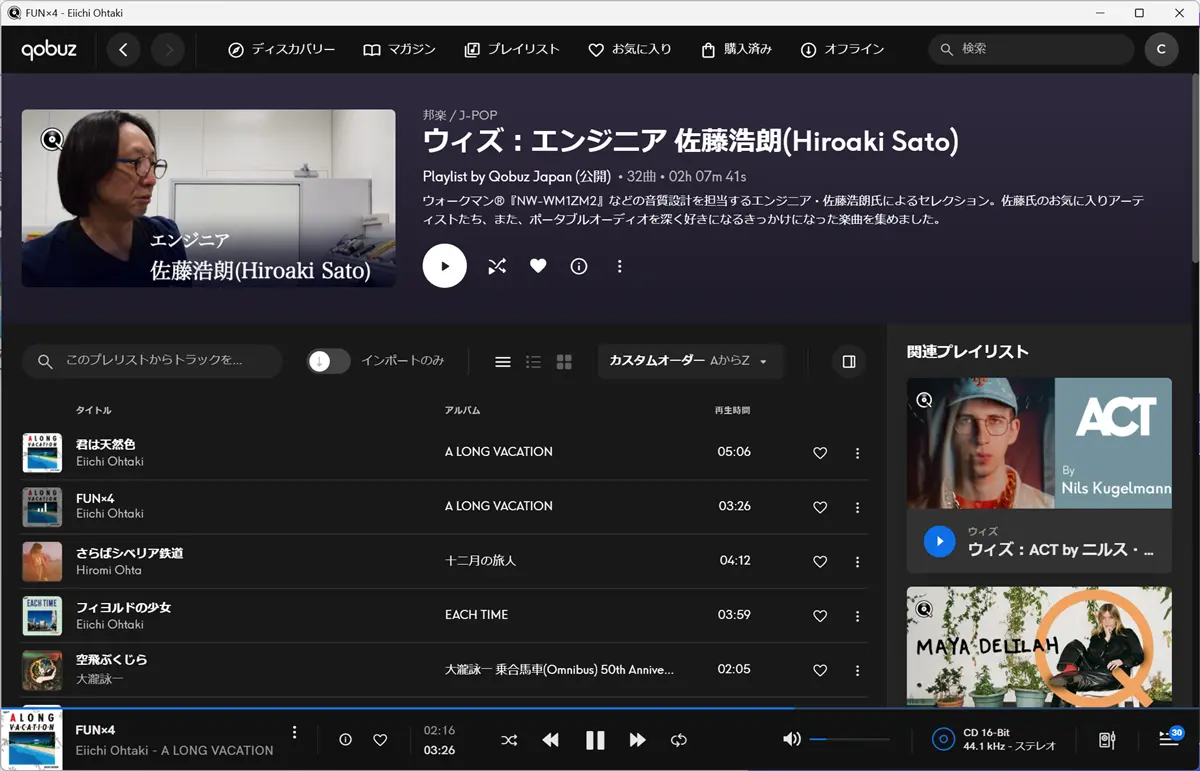Open the 購入済み menu
Viewport: 1200px width, 771px height.
click(x=736, y=49)
